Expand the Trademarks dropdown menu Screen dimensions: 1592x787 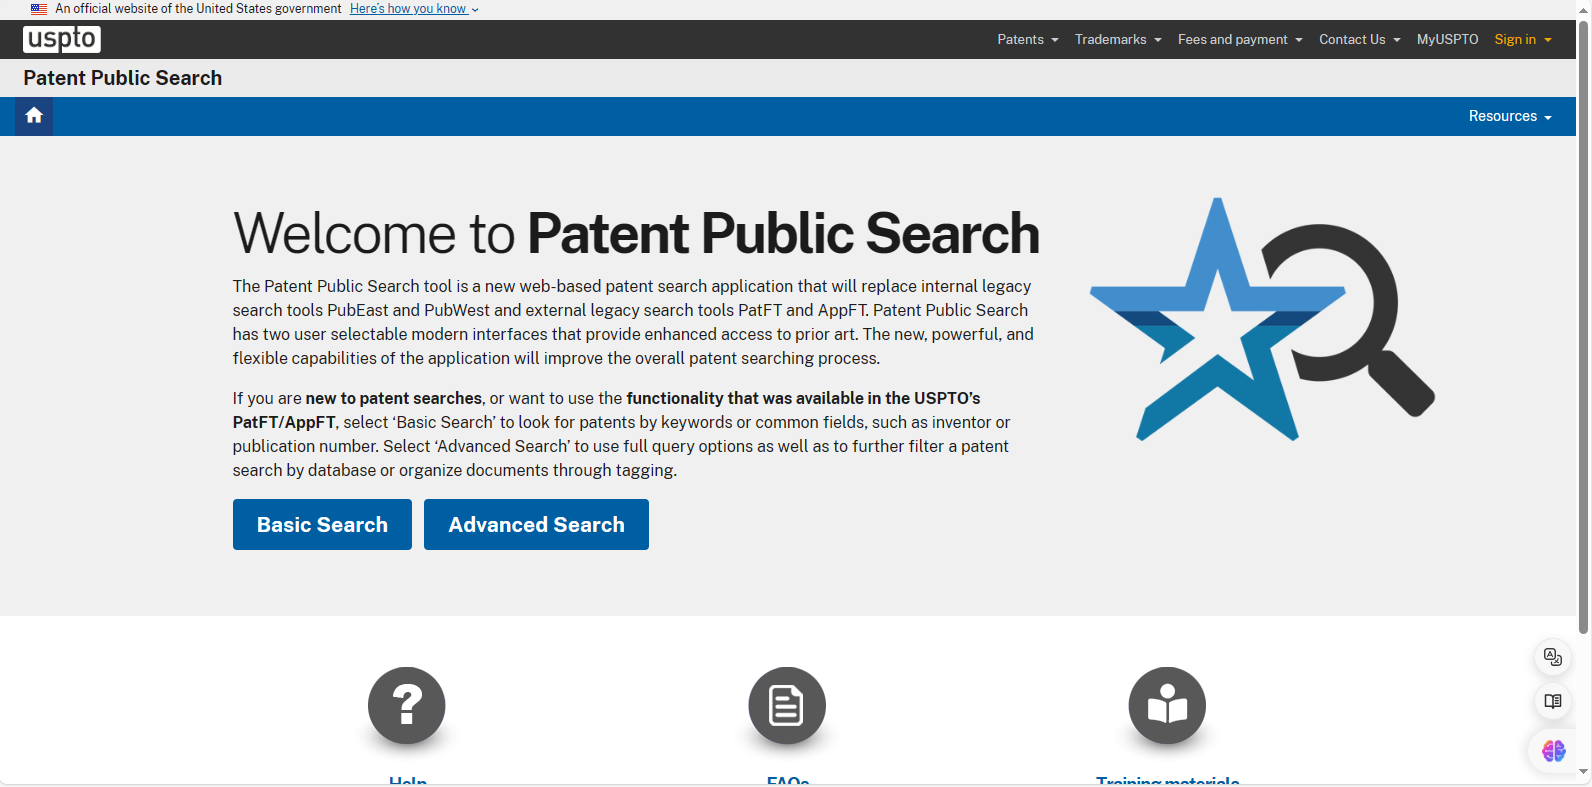coord(1117,40)
